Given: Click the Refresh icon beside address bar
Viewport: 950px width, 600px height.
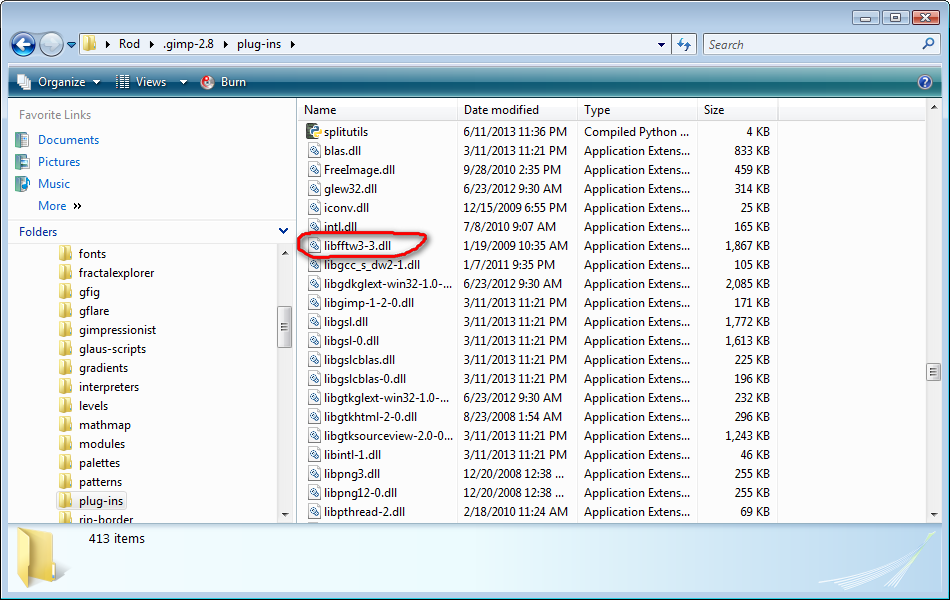Looking at the screenshot, I should coord(684,44).
